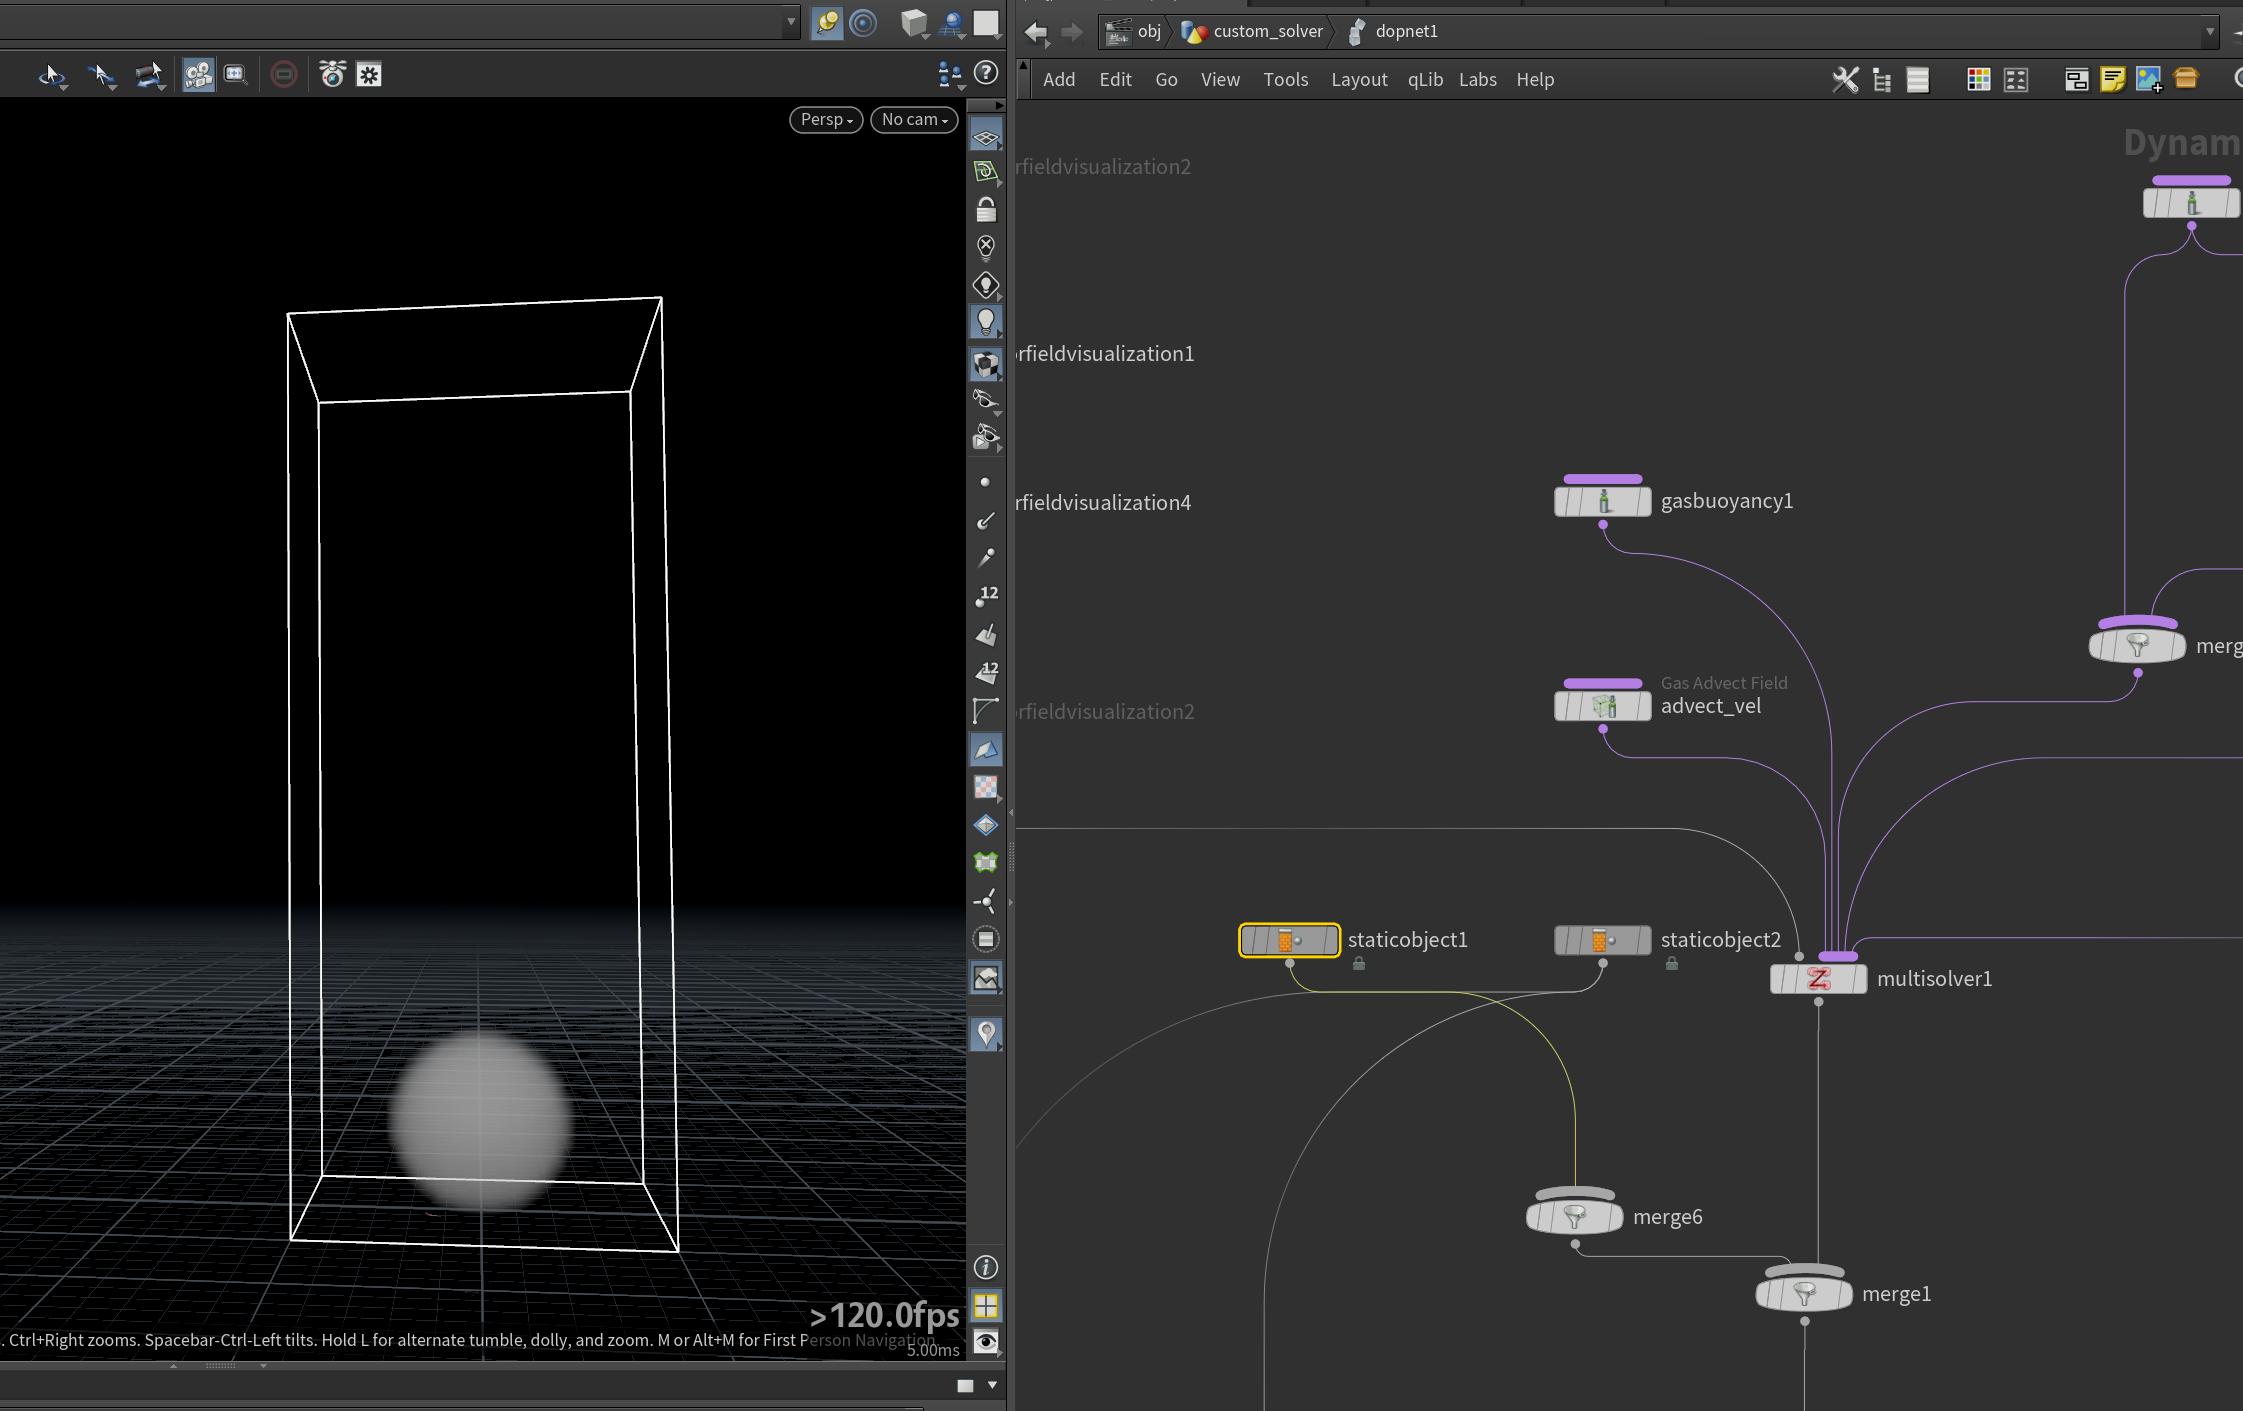The image size is (2243, 1411).
Task: Open the Persp view dropdown
Action: [x=826, y=119]
